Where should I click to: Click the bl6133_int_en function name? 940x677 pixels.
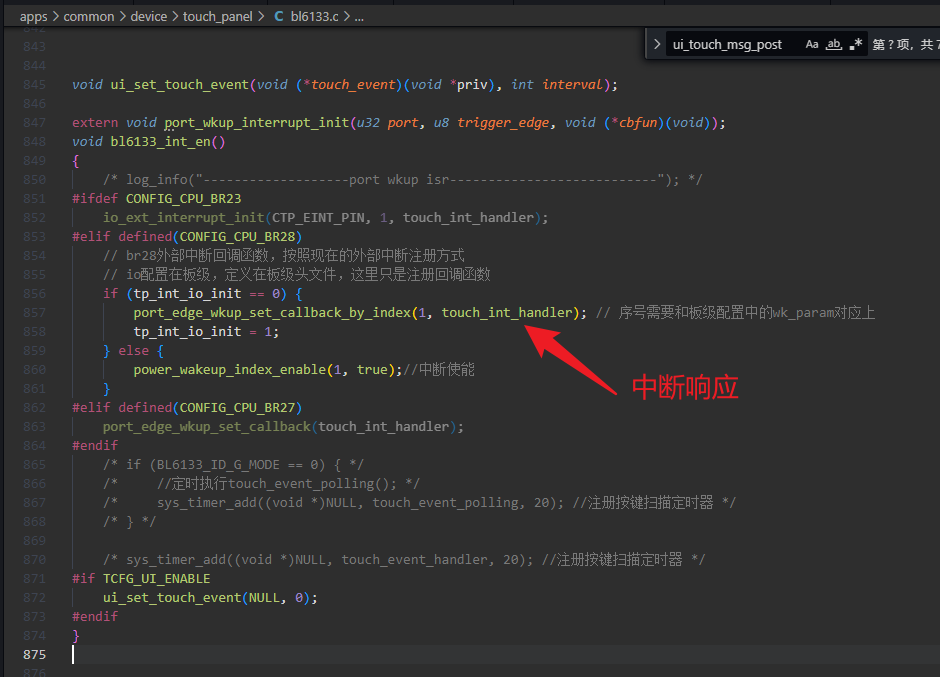160,142
